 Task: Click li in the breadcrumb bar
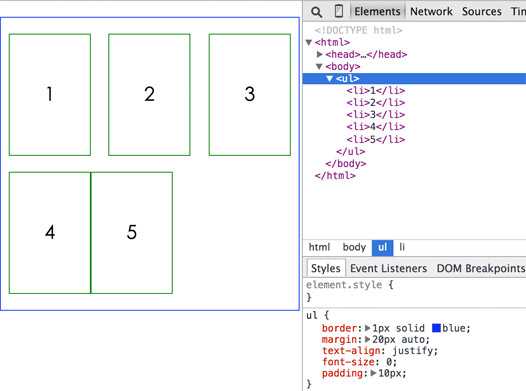pos(402,247)
